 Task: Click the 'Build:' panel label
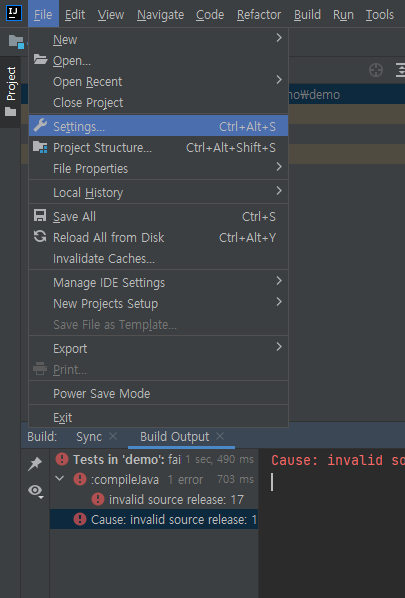point(42,436)
